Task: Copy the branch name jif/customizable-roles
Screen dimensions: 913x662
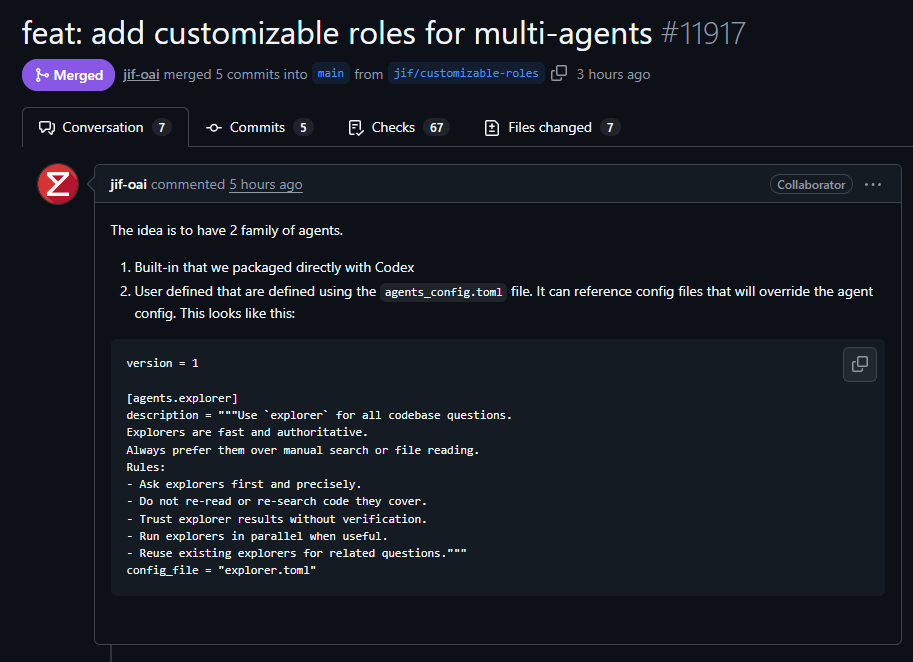Action: click(x=559, y=73)
